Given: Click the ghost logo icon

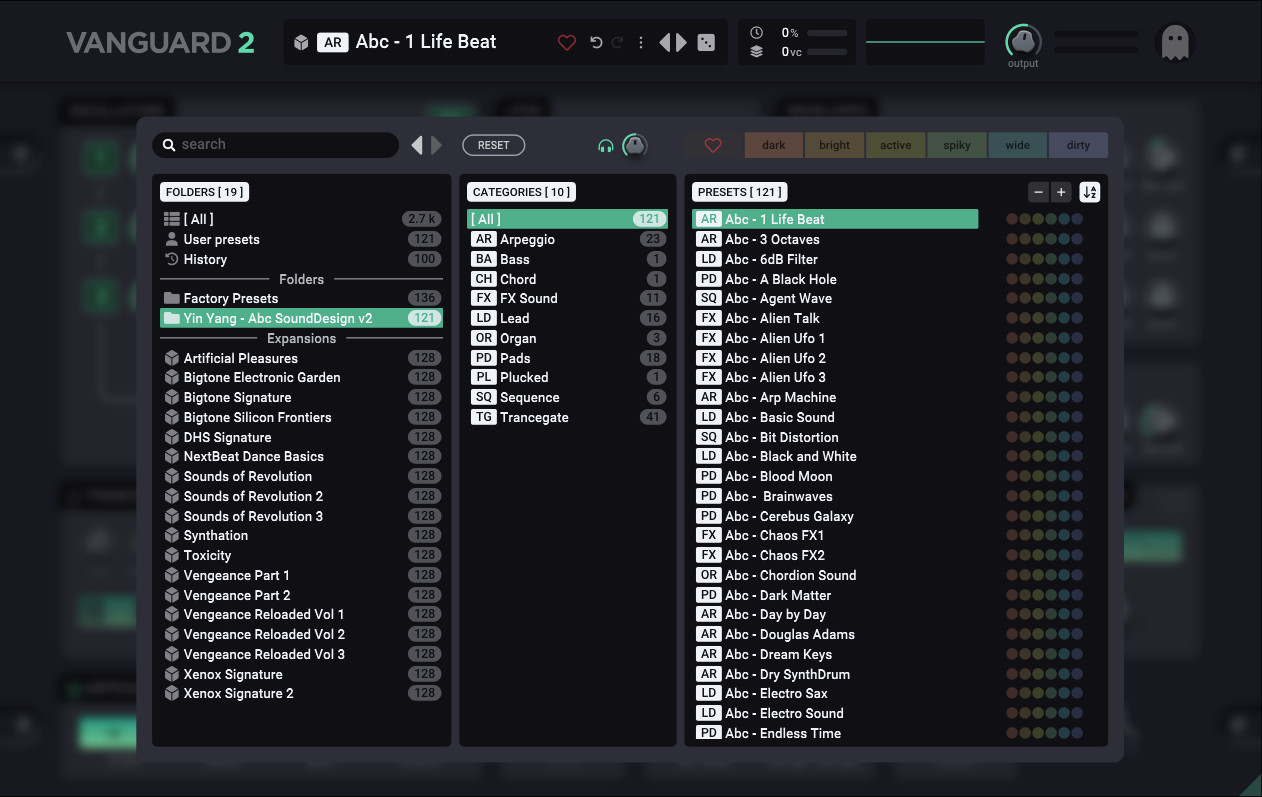Looking at the screenshot, I should pyautogui.click(x=1175, y=42).
